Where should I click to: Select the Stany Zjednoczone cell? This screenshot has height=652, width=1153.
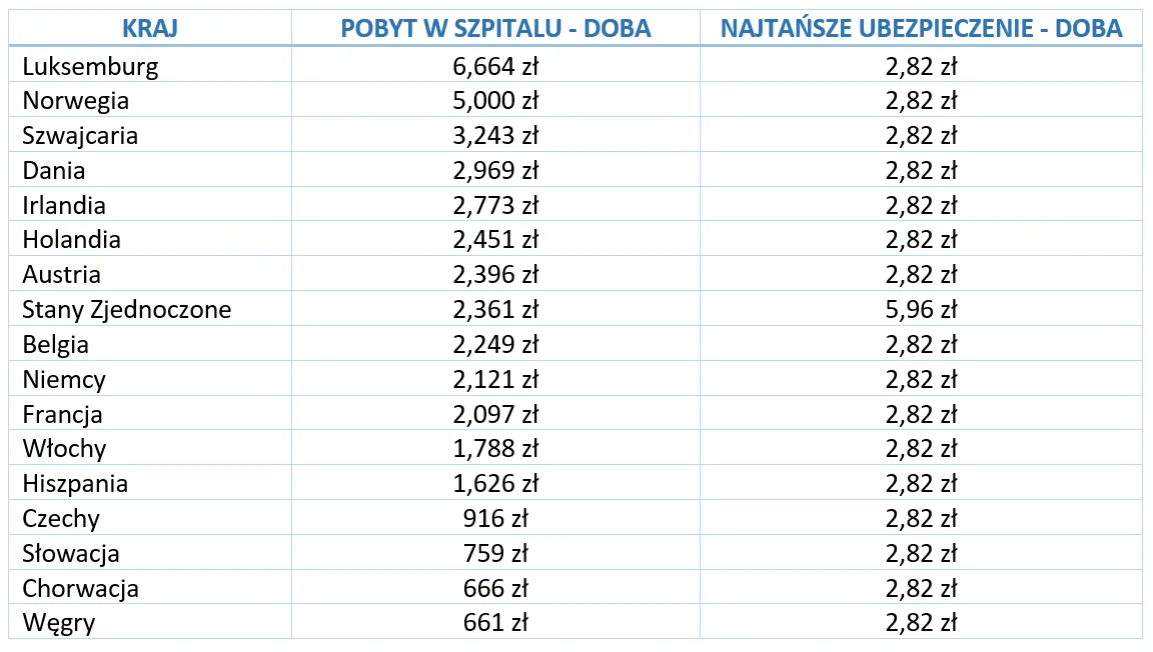coord(127,310)
